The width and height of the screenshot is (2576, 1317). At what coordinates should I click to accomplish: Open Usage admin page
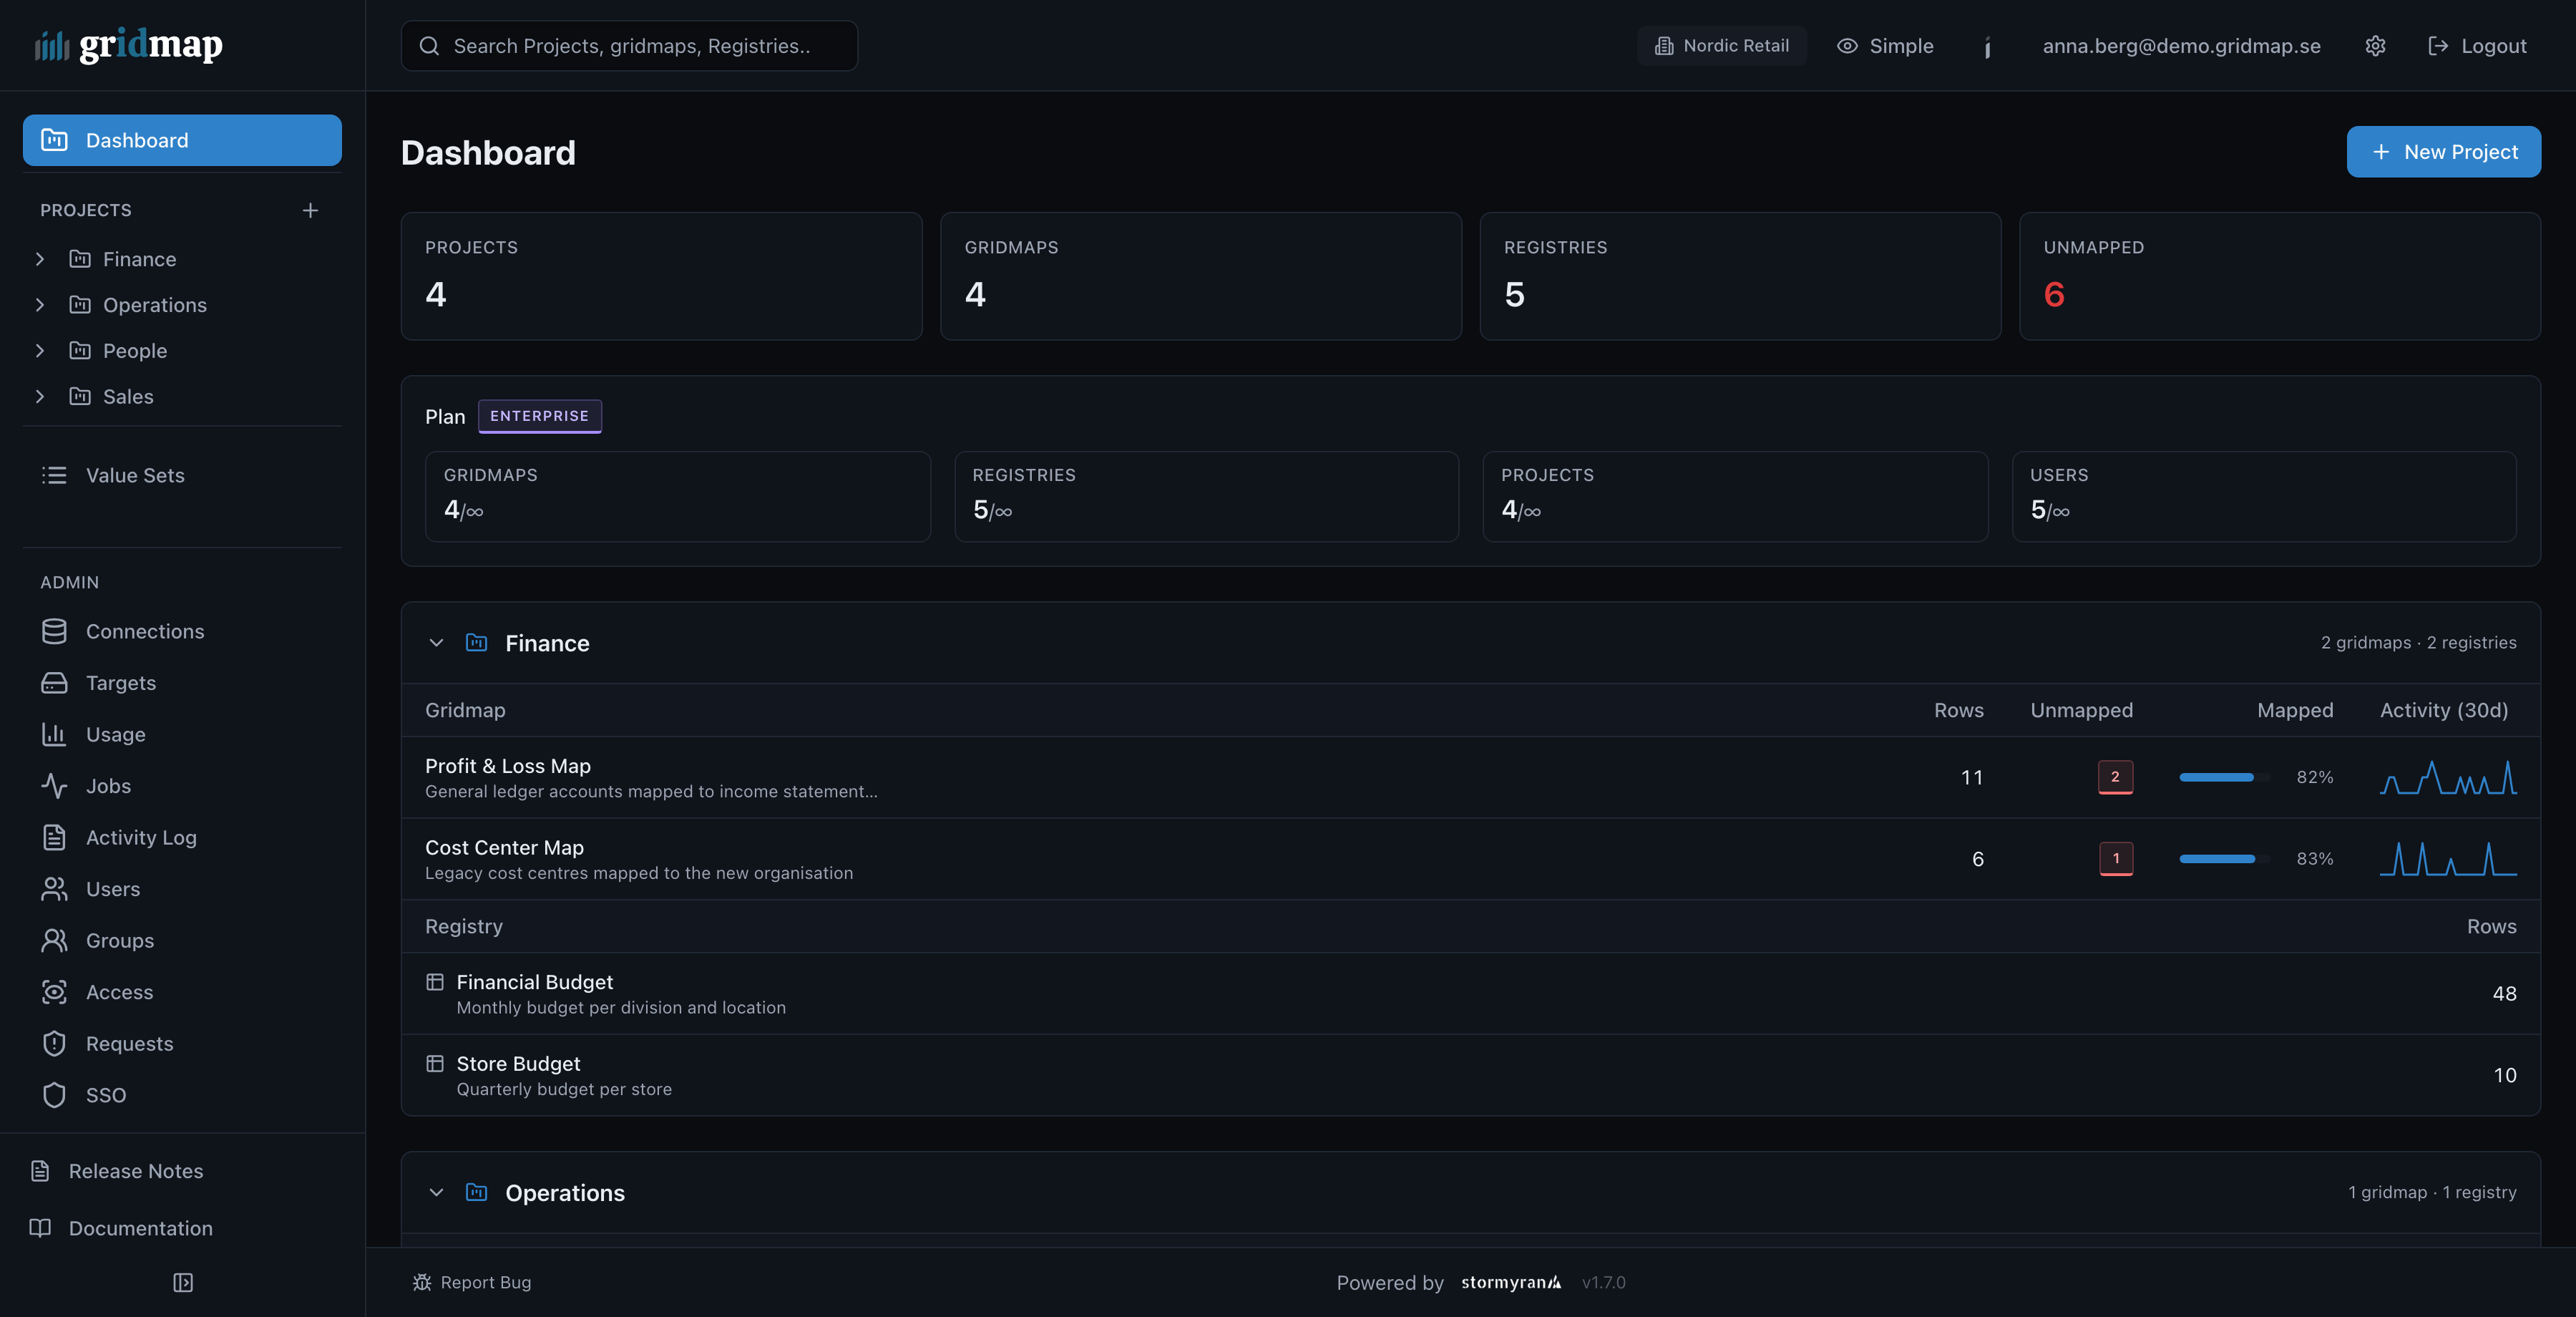[x=182, y=734]
